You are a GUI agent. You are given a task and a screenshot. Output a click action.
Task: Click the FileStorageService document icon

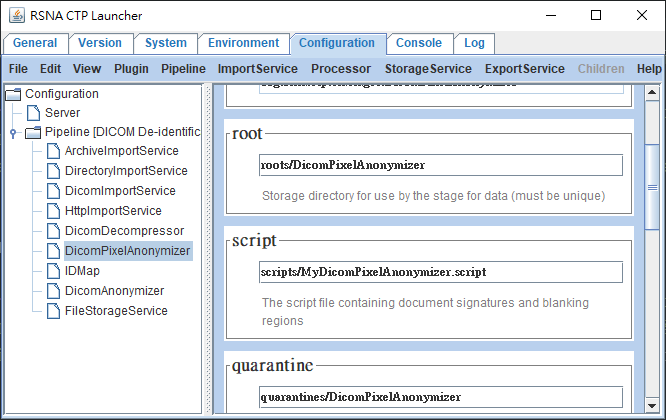tap(53, 310)
